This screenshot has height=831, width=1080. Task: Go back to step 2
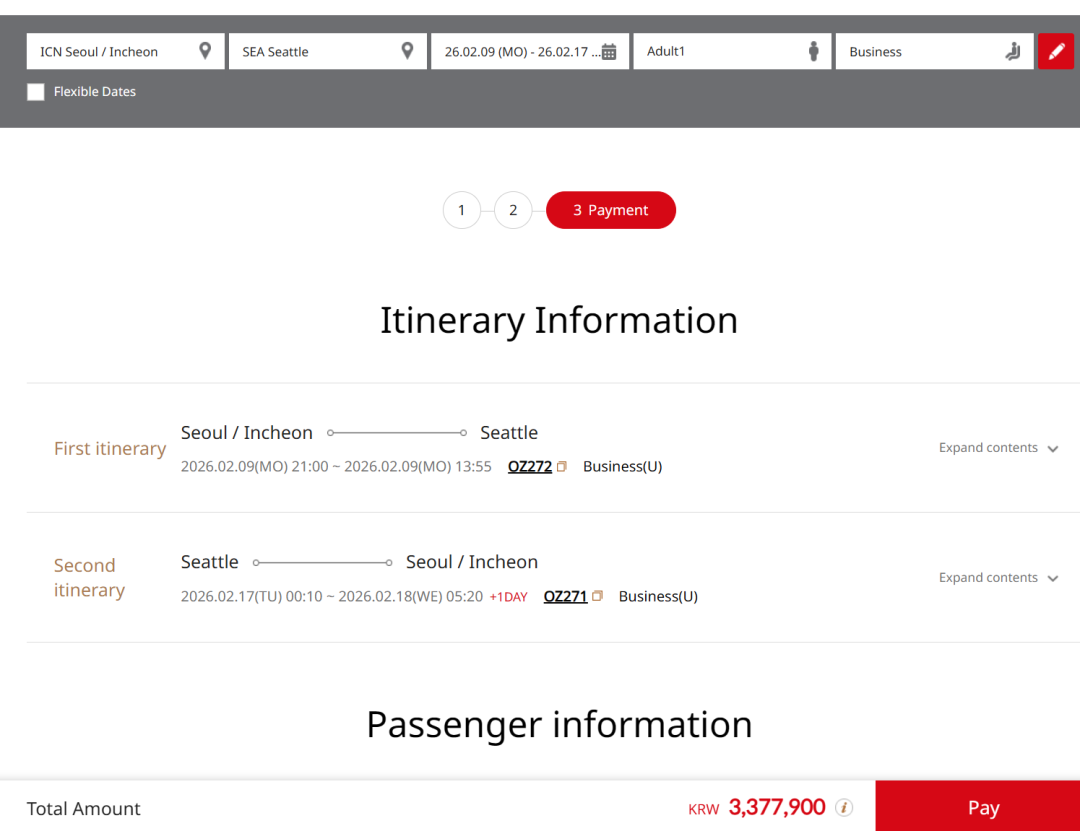click(x=513, y=210)
